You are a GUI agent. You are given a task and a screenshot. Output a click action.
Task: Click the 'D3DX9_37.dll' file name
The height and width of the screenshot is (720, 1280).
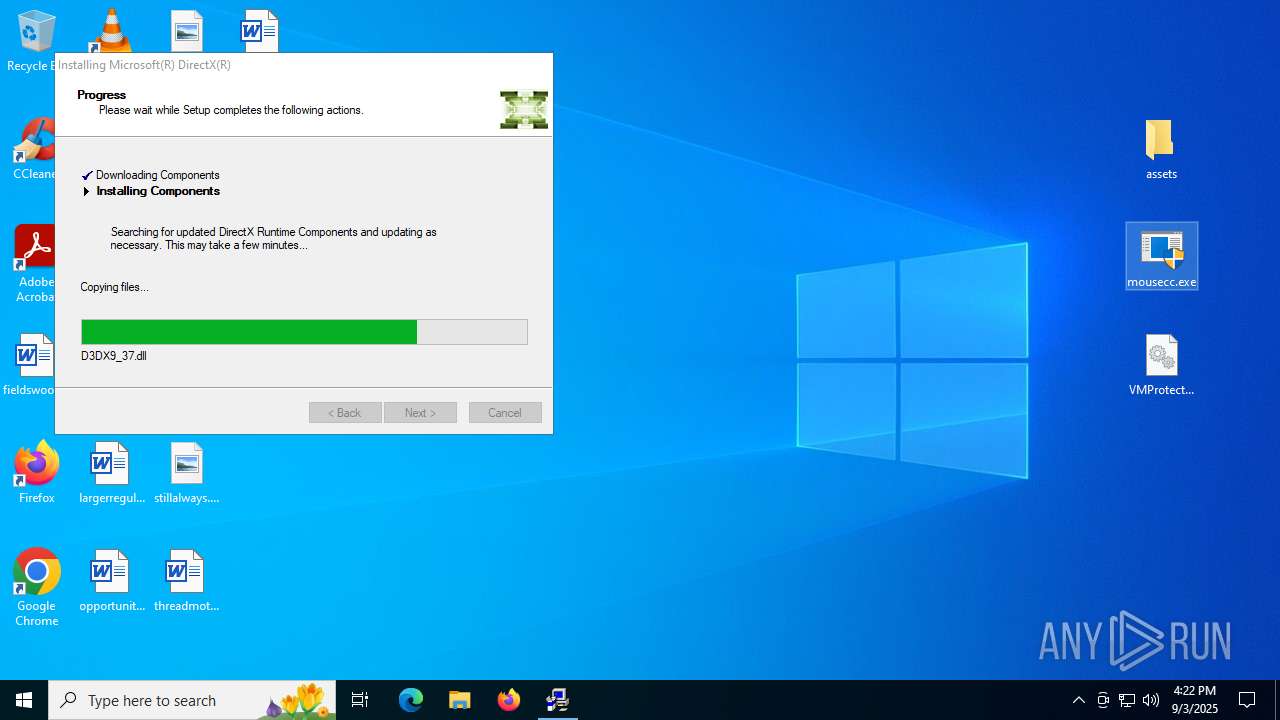[x=114, y=356]
